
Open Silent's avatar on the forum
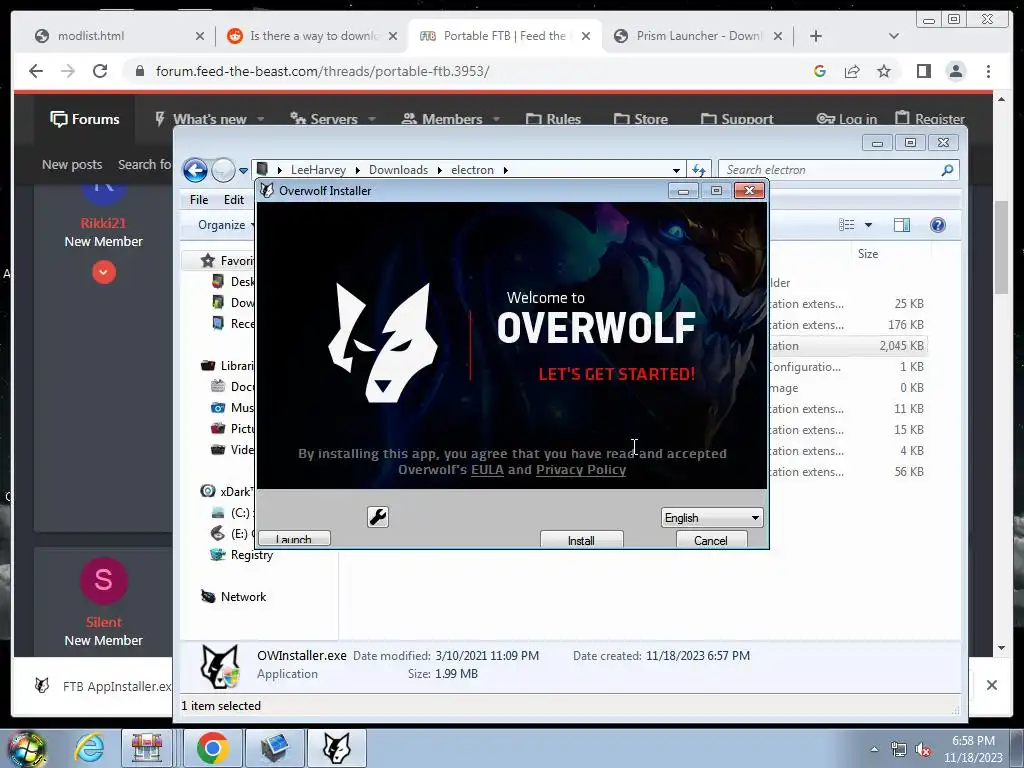pos(104,581)
